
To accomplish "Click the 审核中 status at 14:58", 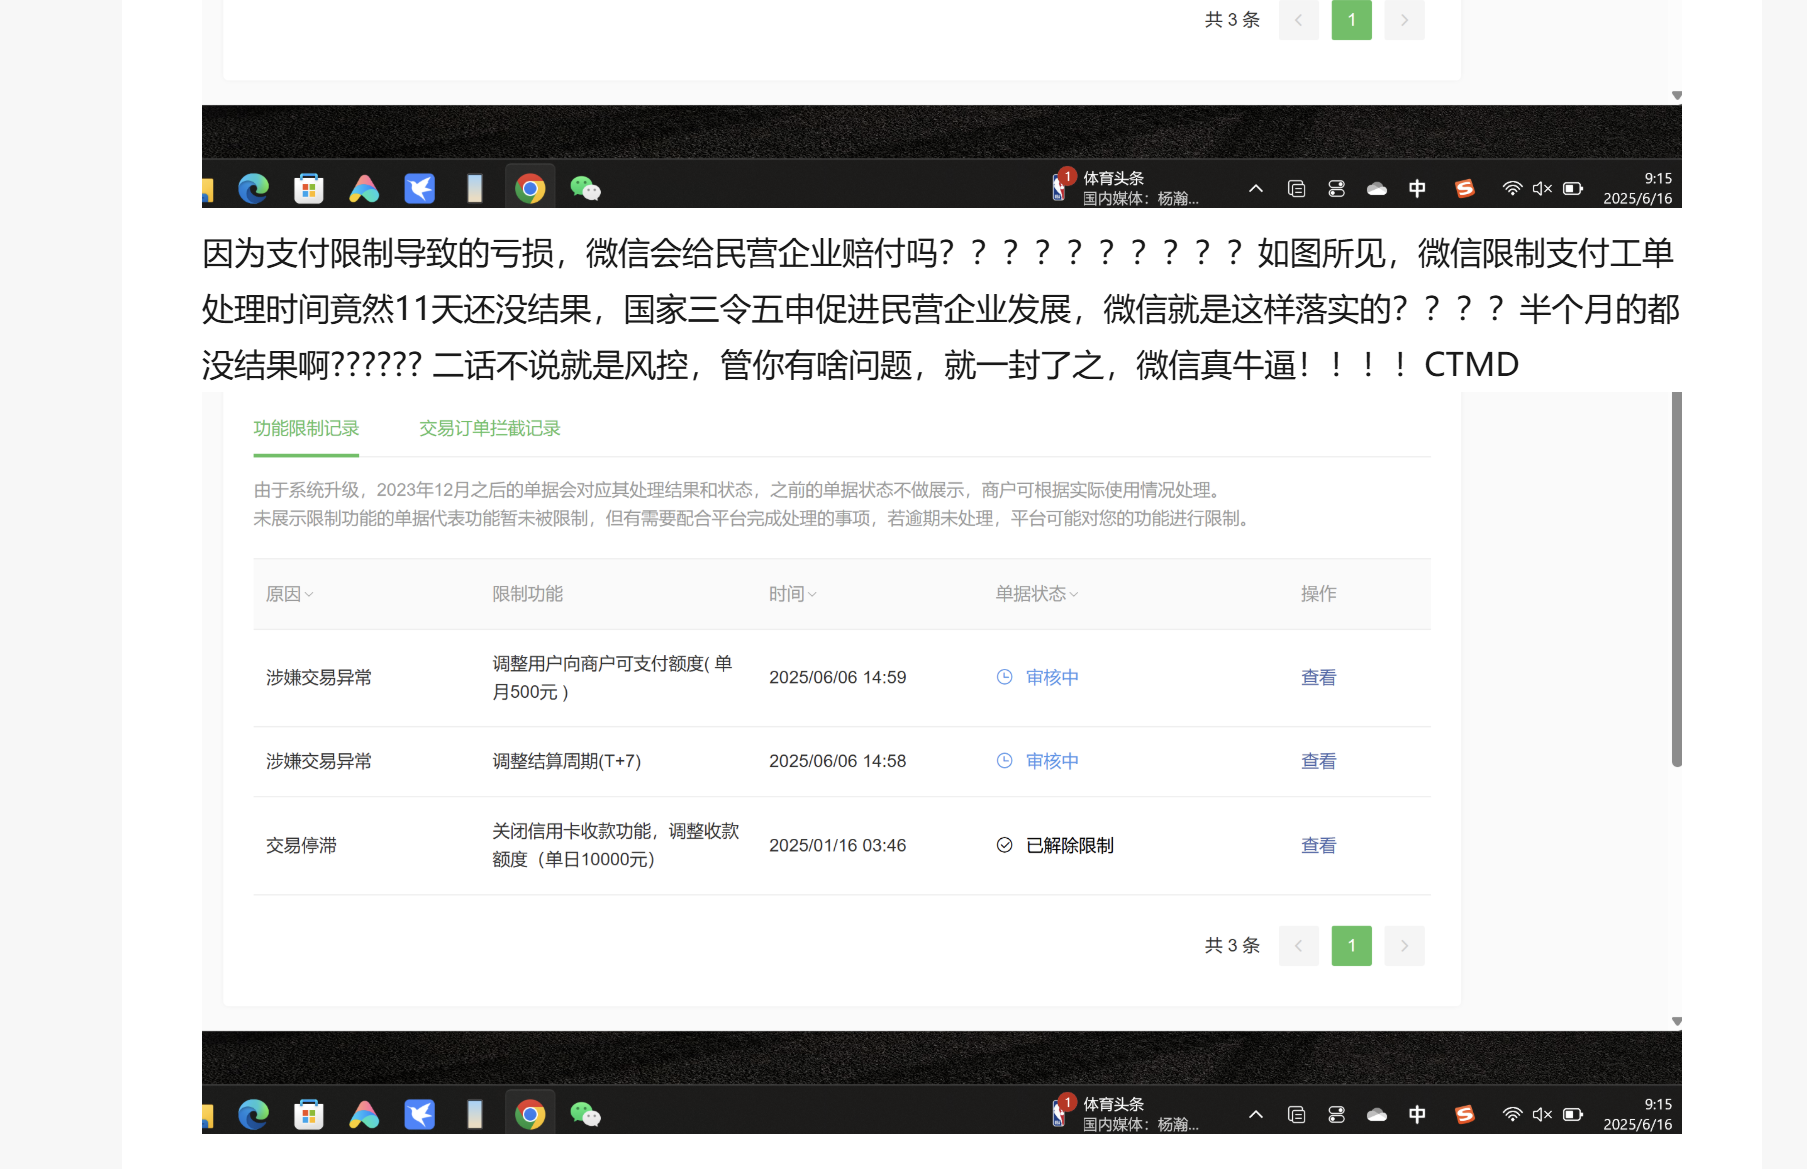I will (1052, 761).
